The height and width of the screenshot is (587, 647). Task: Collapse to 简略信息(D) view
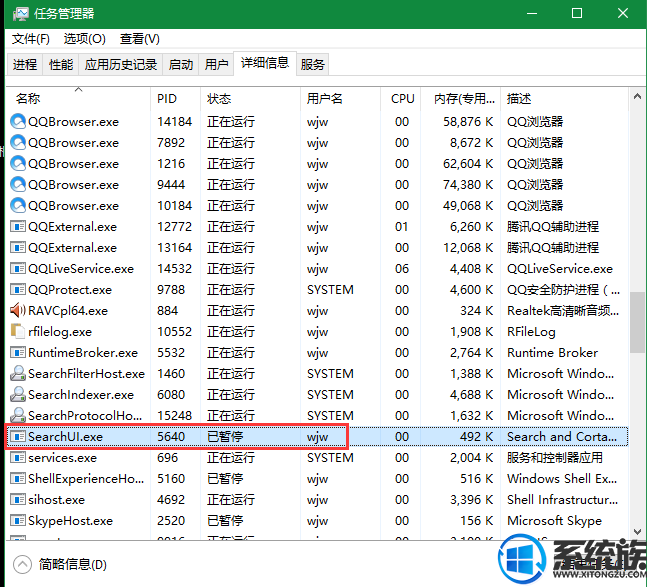coord(60,564)
